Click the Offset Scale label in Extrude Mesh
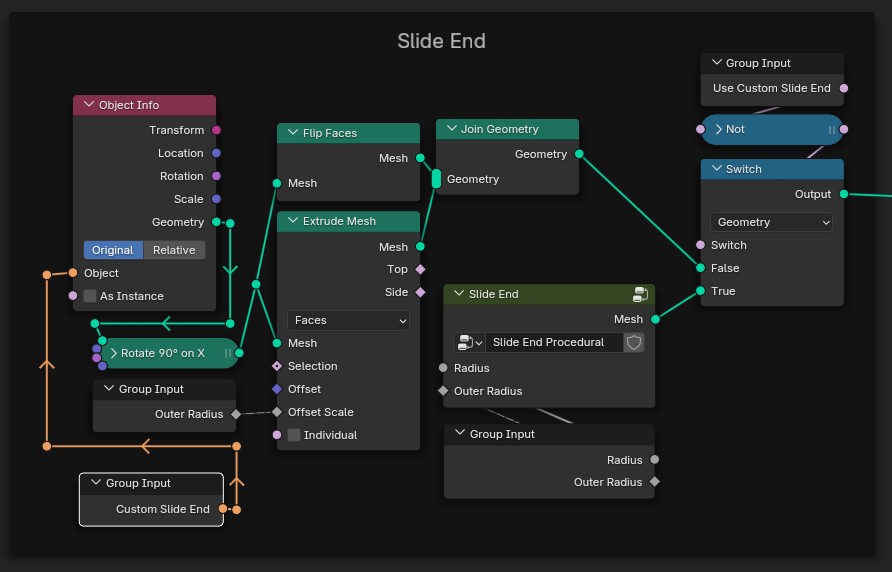 (321, 412)
